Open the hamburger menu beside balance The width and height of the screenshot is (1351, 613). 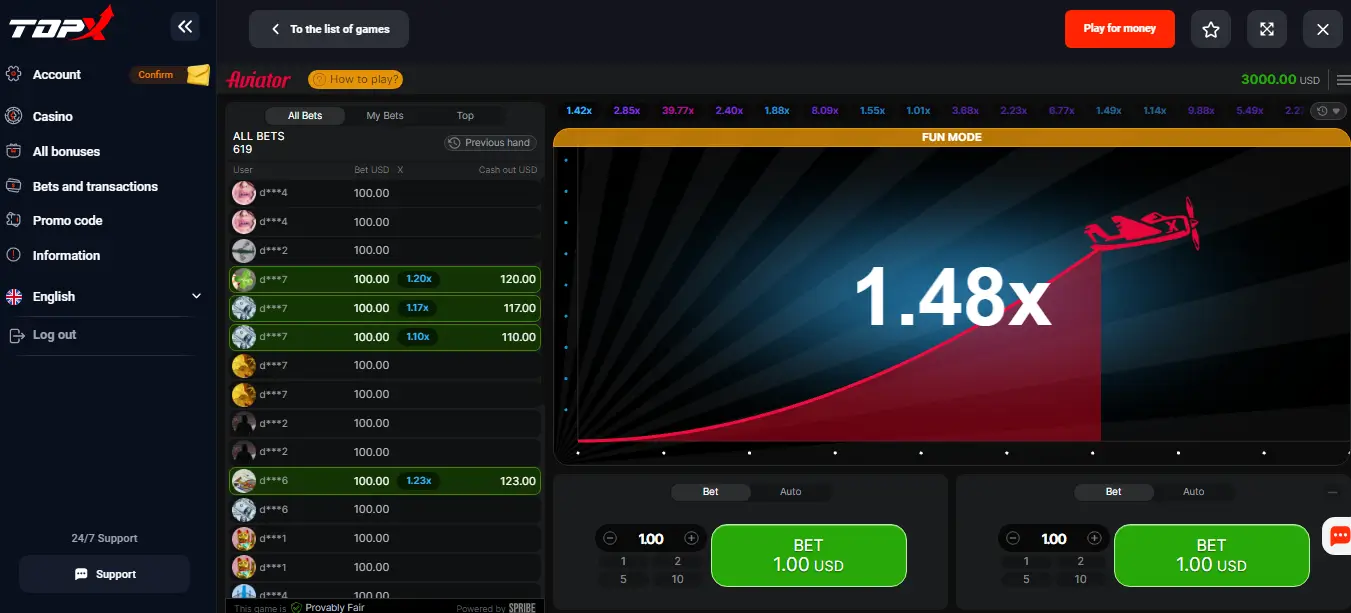(x=1342, y=80)
